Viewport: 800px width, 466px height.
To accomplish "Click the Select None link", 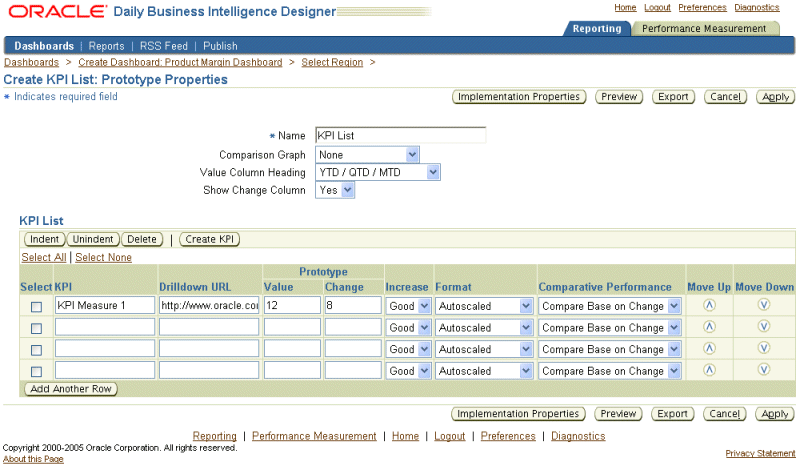I will (x=103, y=257).
